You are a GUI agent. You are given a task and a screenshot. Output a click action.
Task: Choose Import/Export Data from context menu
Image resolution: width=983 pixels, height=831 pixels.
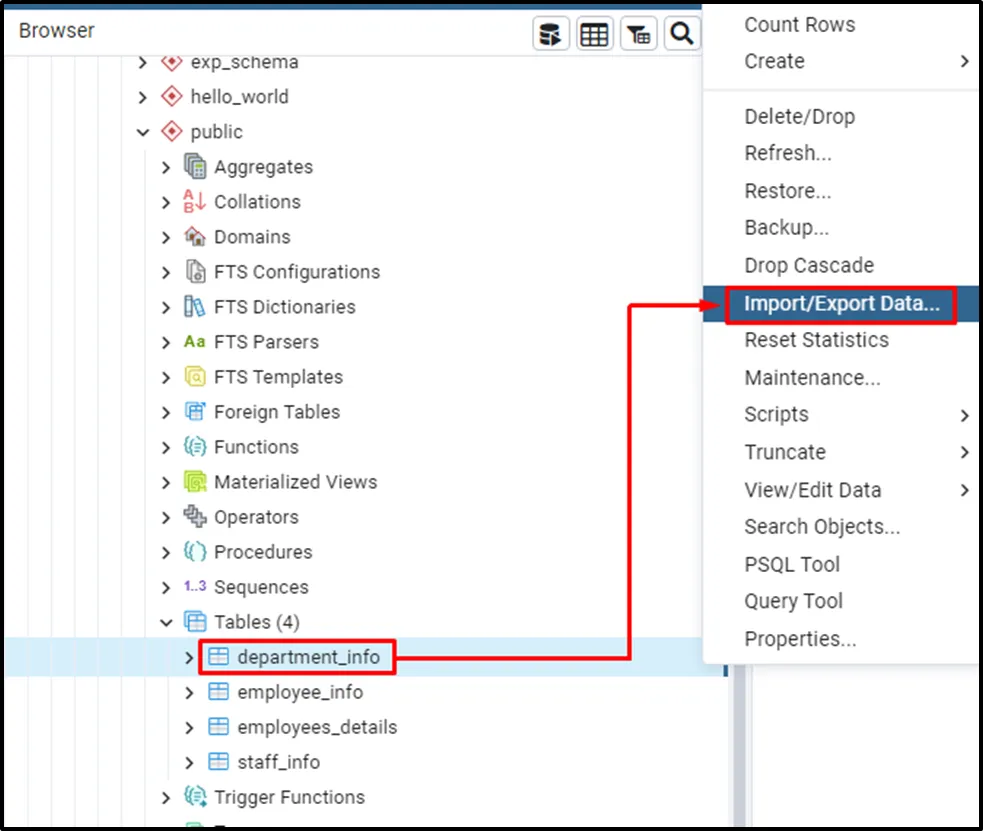point(841,304)
